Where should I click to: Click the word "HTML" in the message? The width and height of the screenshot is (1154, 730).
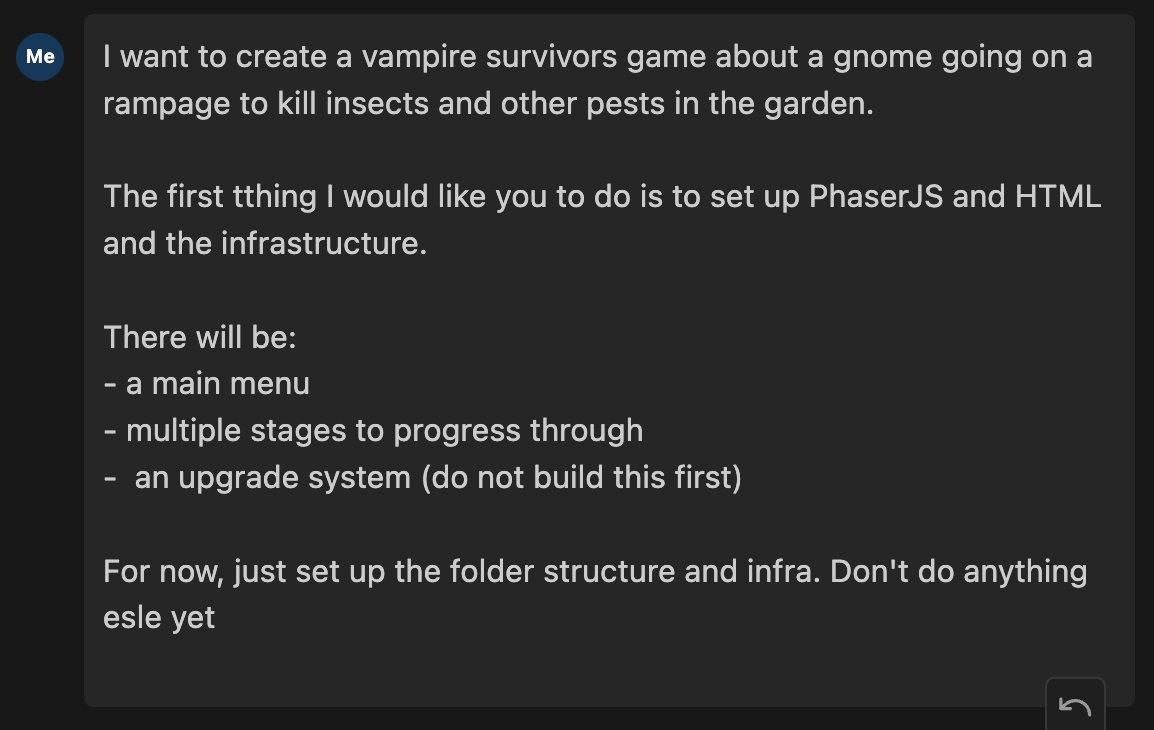click(1058, 196)
